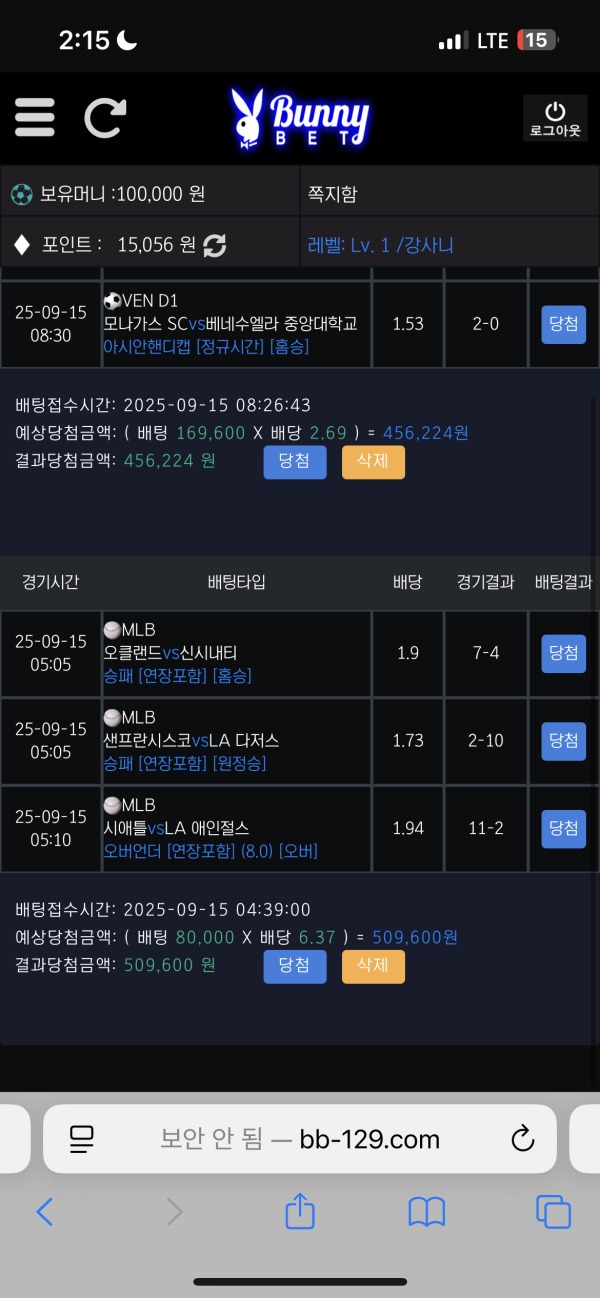Viewport: 600px width, 1298px height.
Task: Open the 레벨 Lv. 1 link
Action: pos(381,245)
